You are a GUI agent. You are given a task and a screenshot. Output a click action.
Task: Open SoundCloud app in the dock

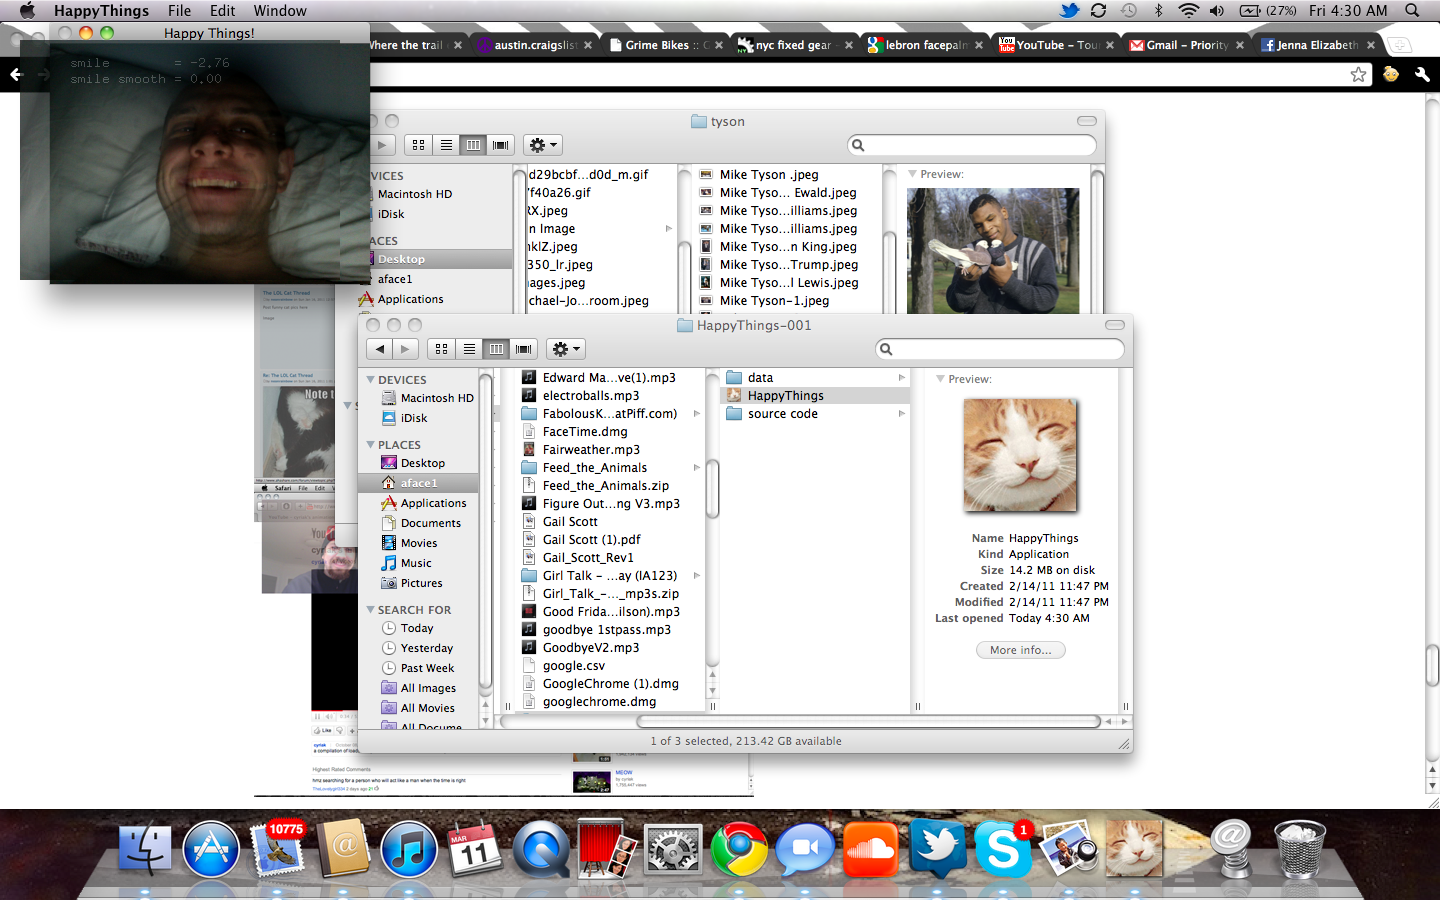tap(871, 850)
